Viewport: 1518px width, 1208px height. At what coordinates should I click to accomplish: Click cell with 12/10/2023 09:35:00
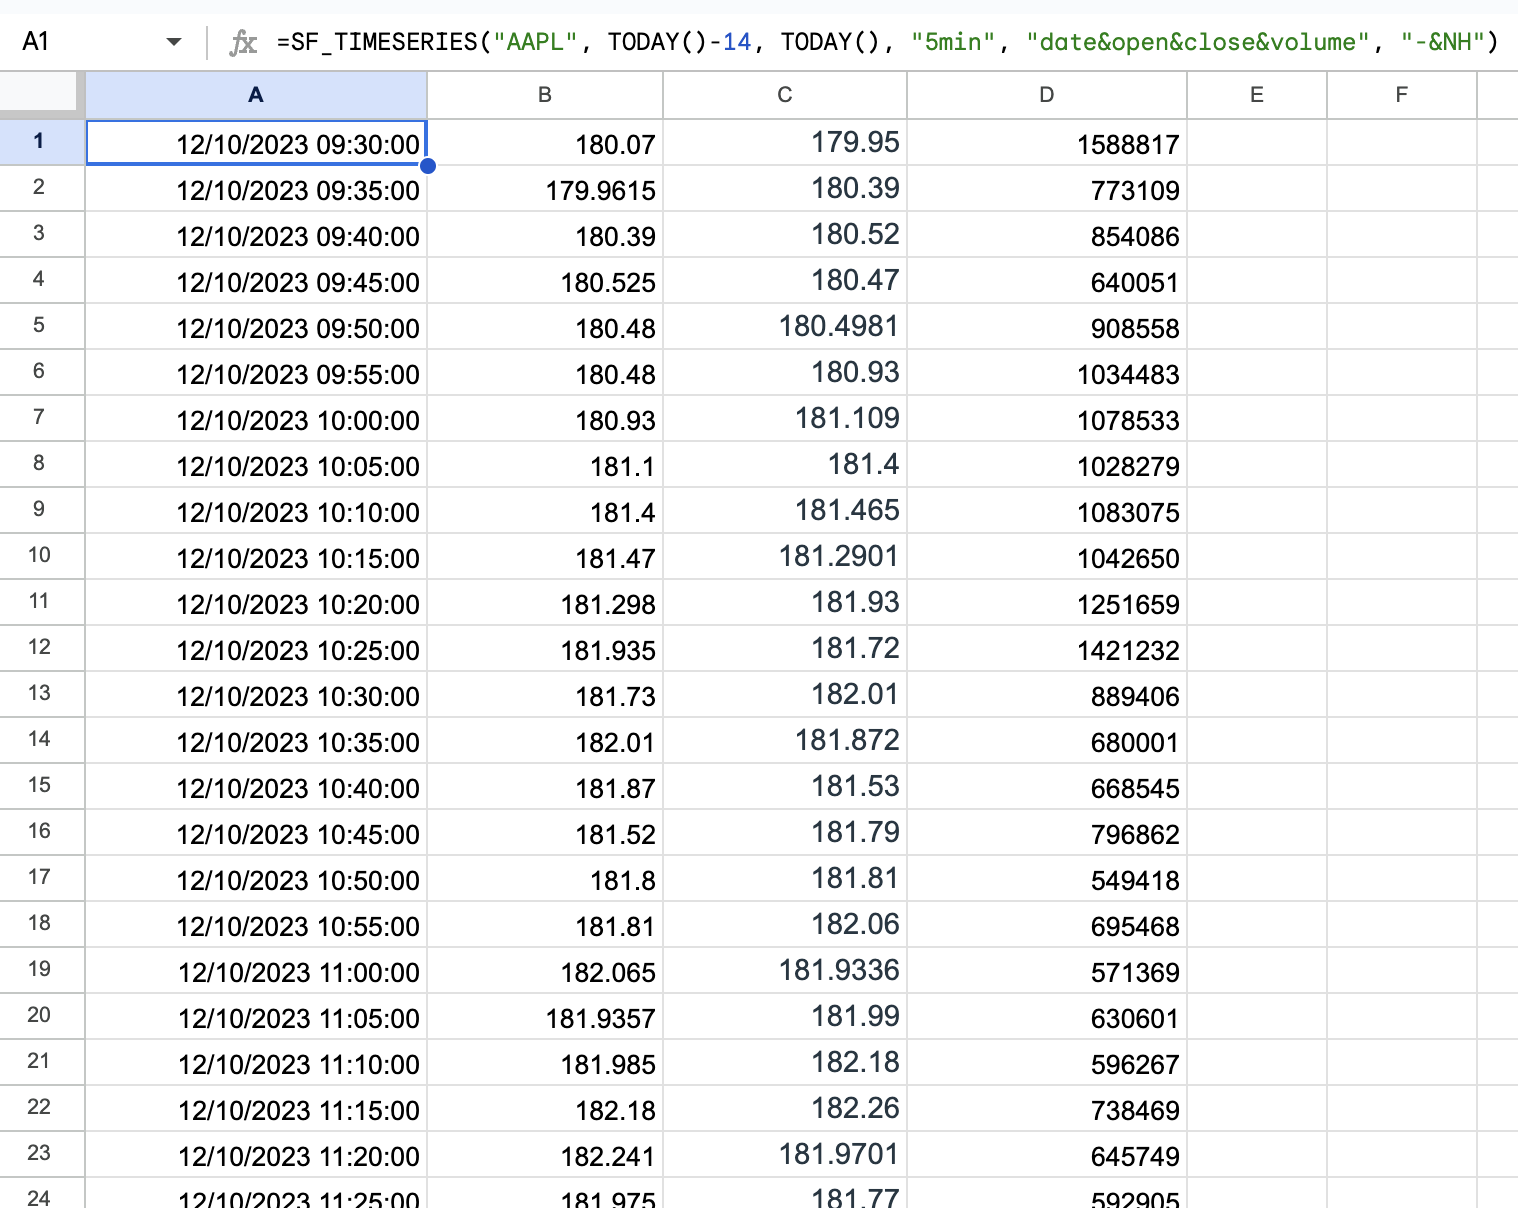[257, 189]
